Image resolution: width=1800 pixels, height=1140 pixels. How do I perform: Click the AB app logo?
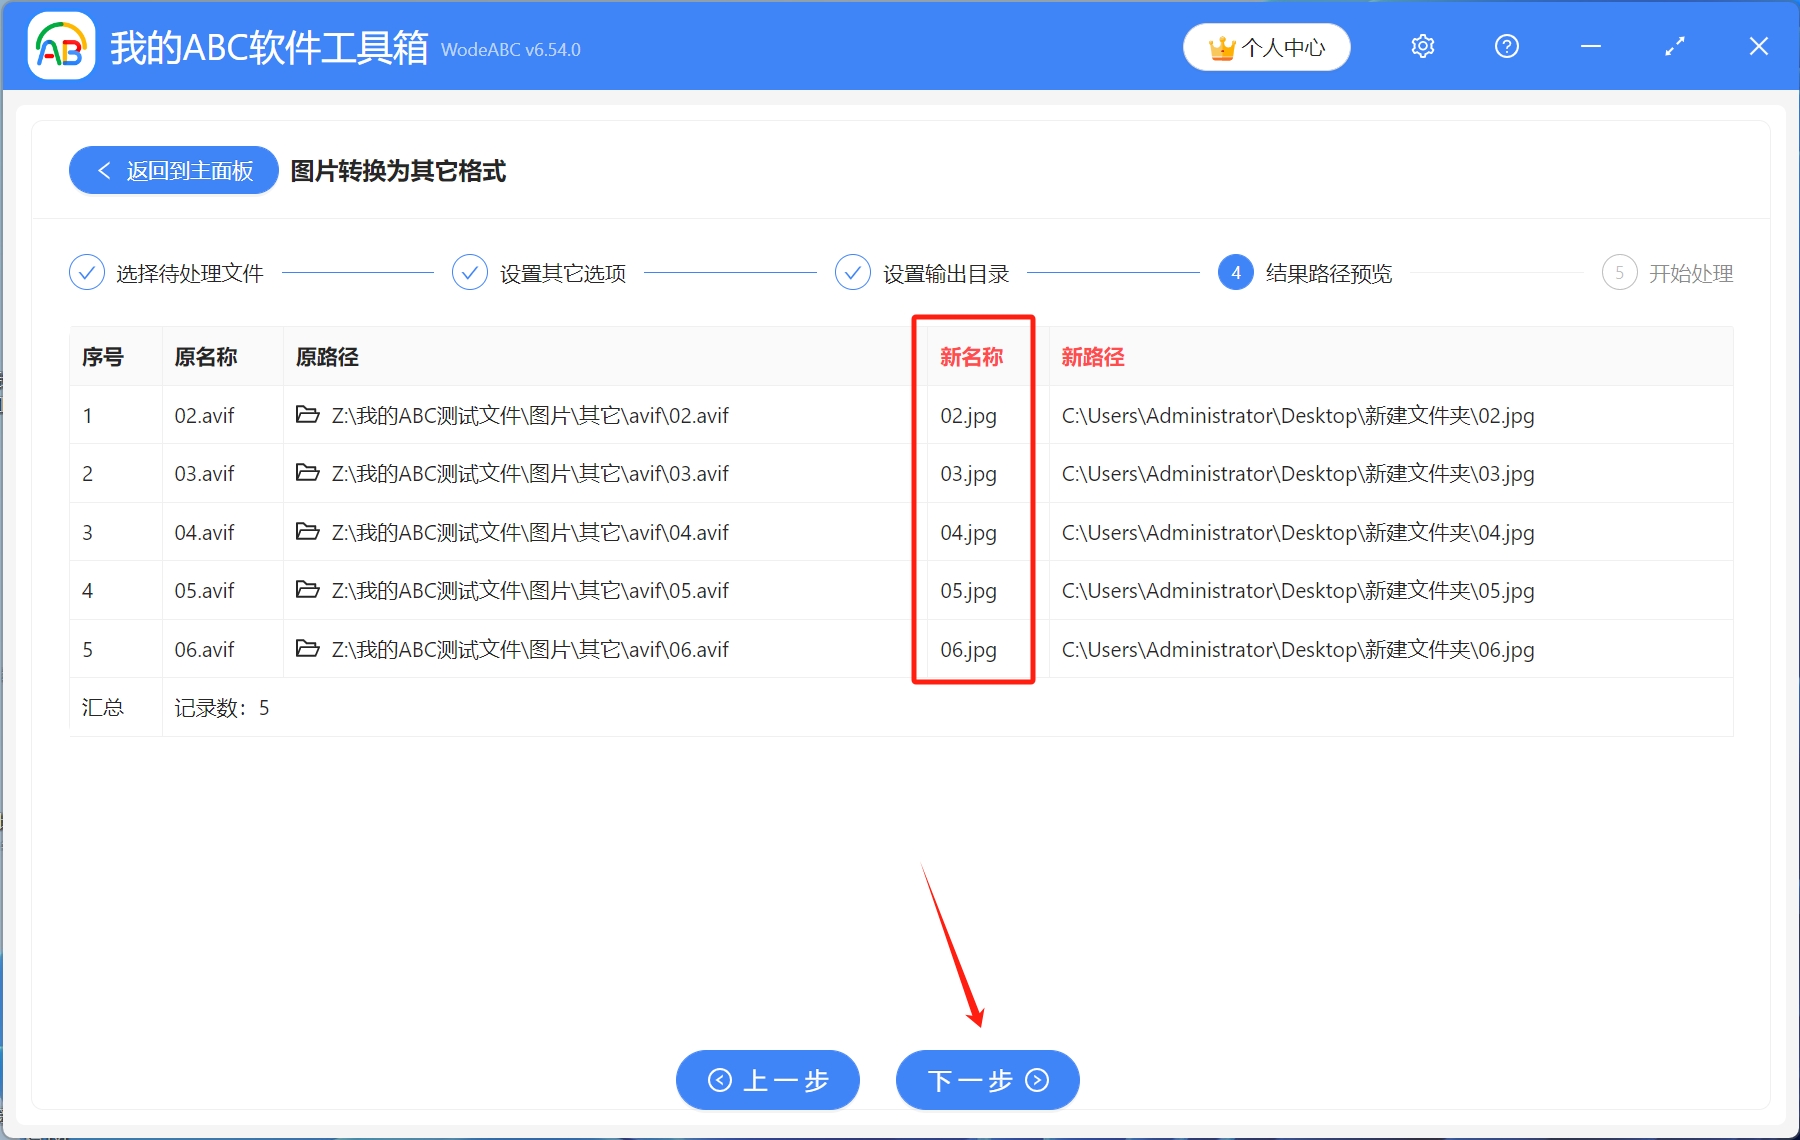click(60, 45)
